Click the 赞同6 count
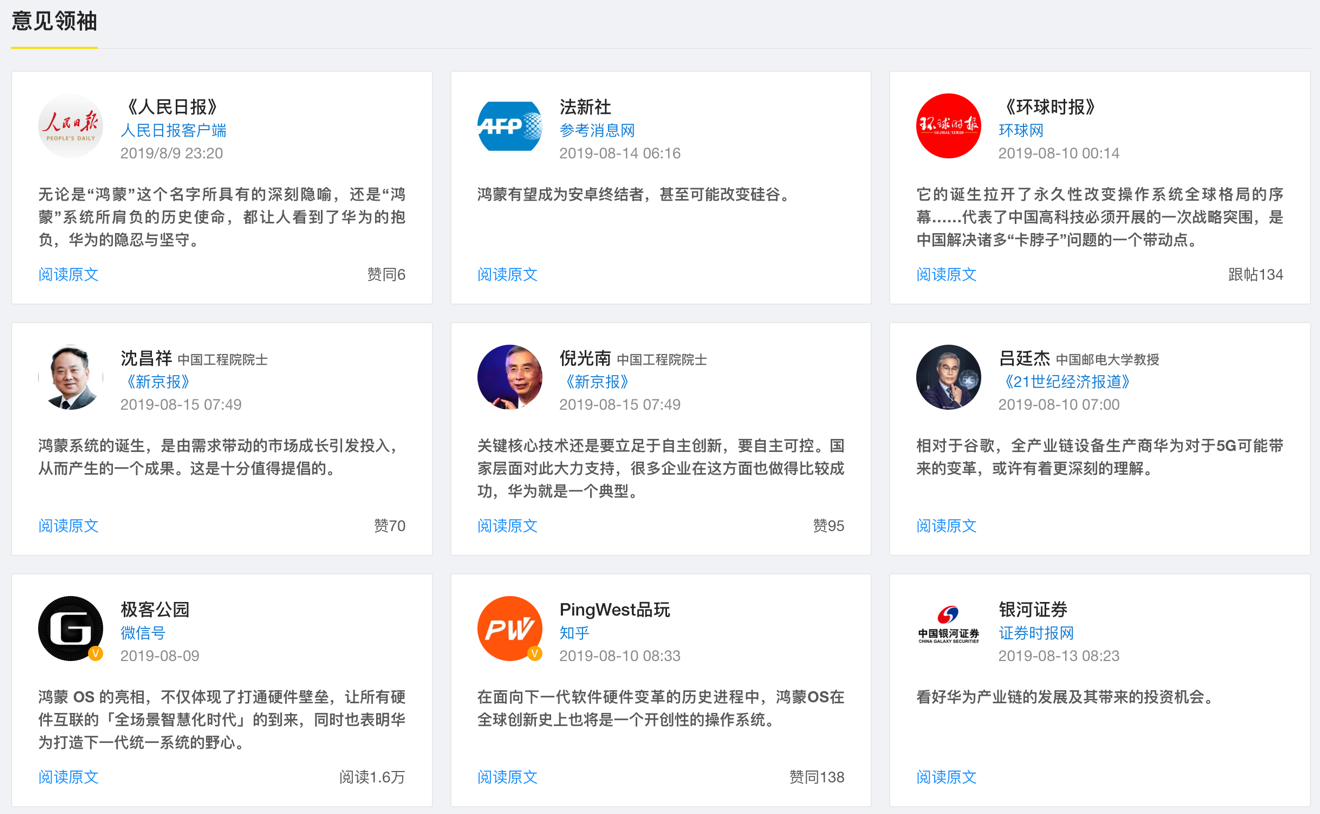 pos(386,274)
